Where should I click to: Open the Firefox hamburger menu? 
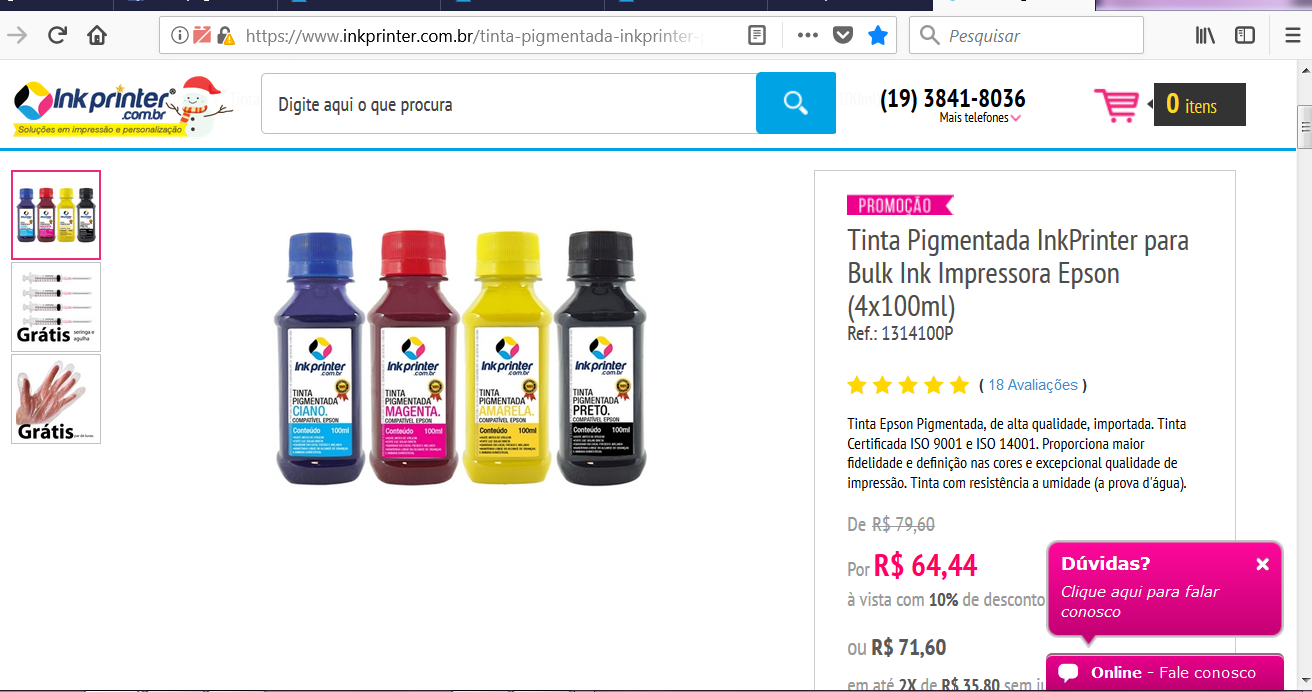tap(1292, 36)
